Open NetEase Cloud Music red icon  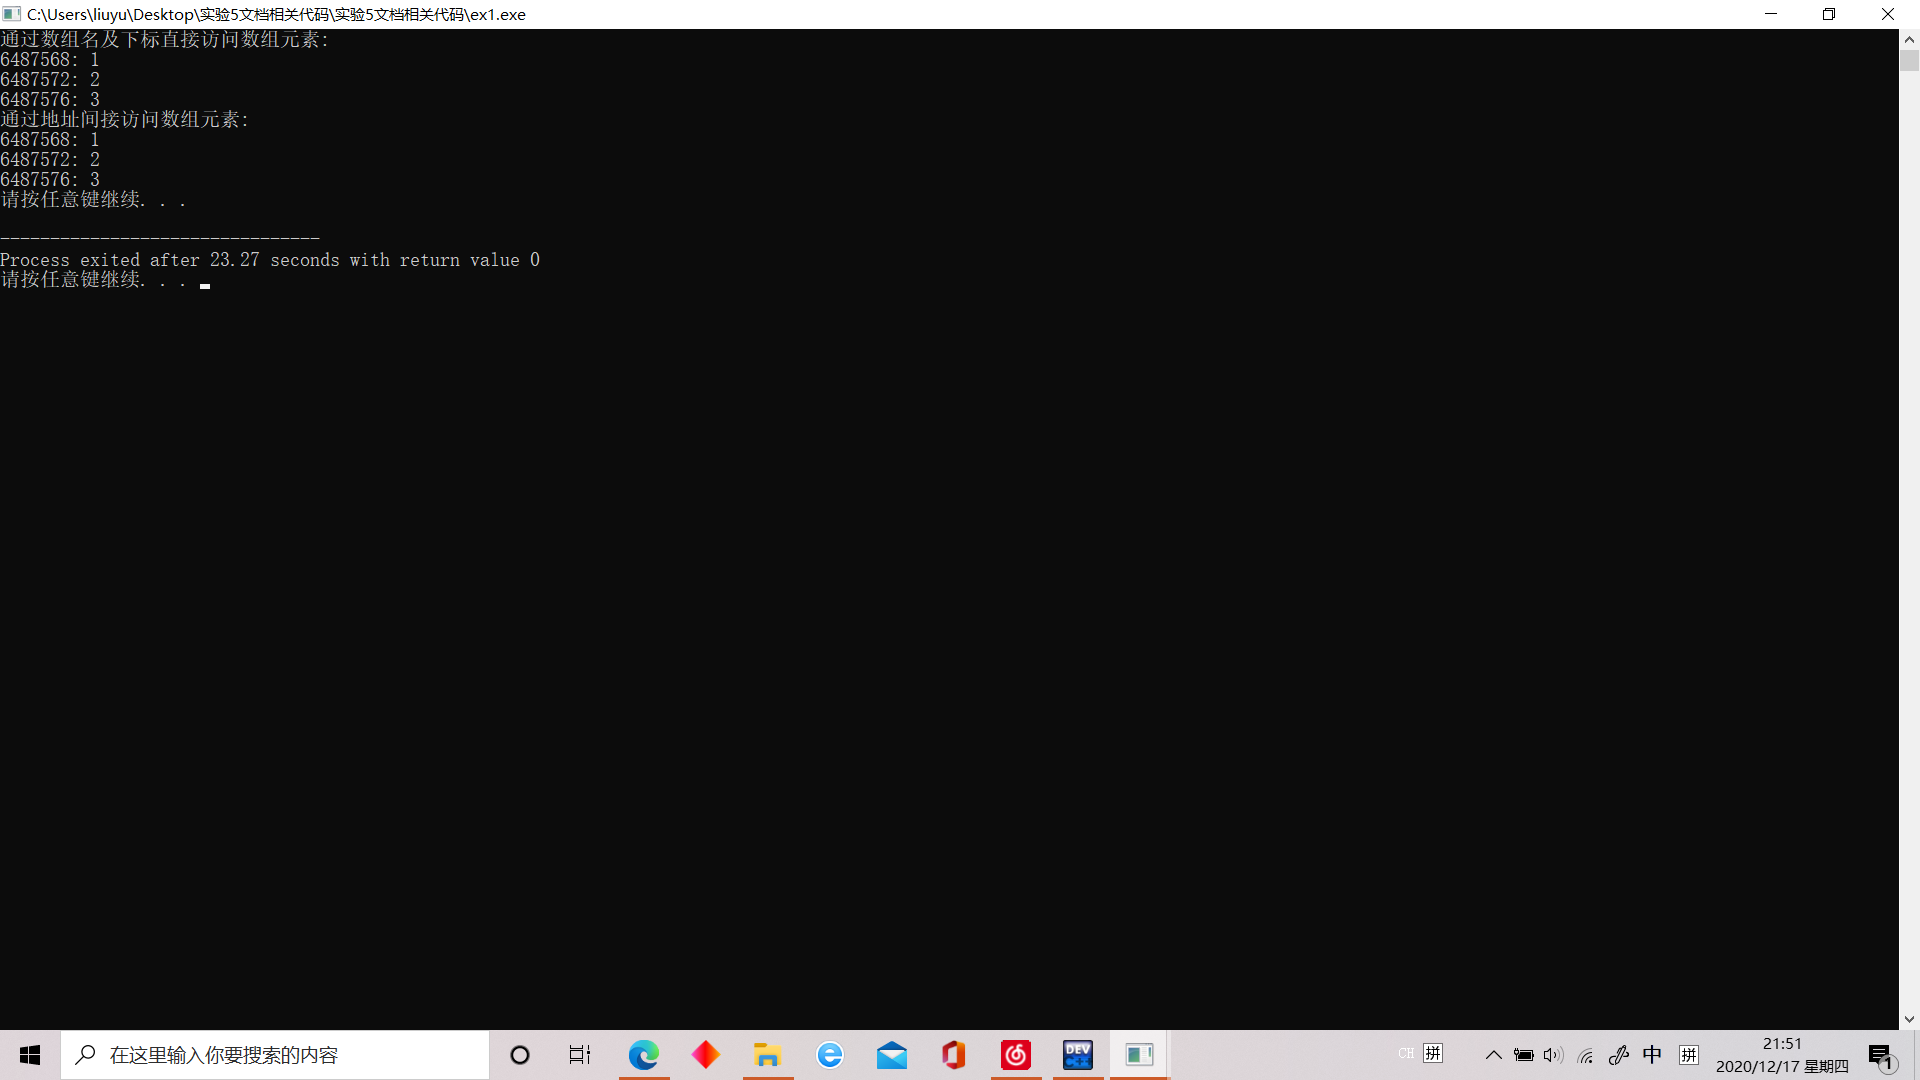click(1016, 1055)
